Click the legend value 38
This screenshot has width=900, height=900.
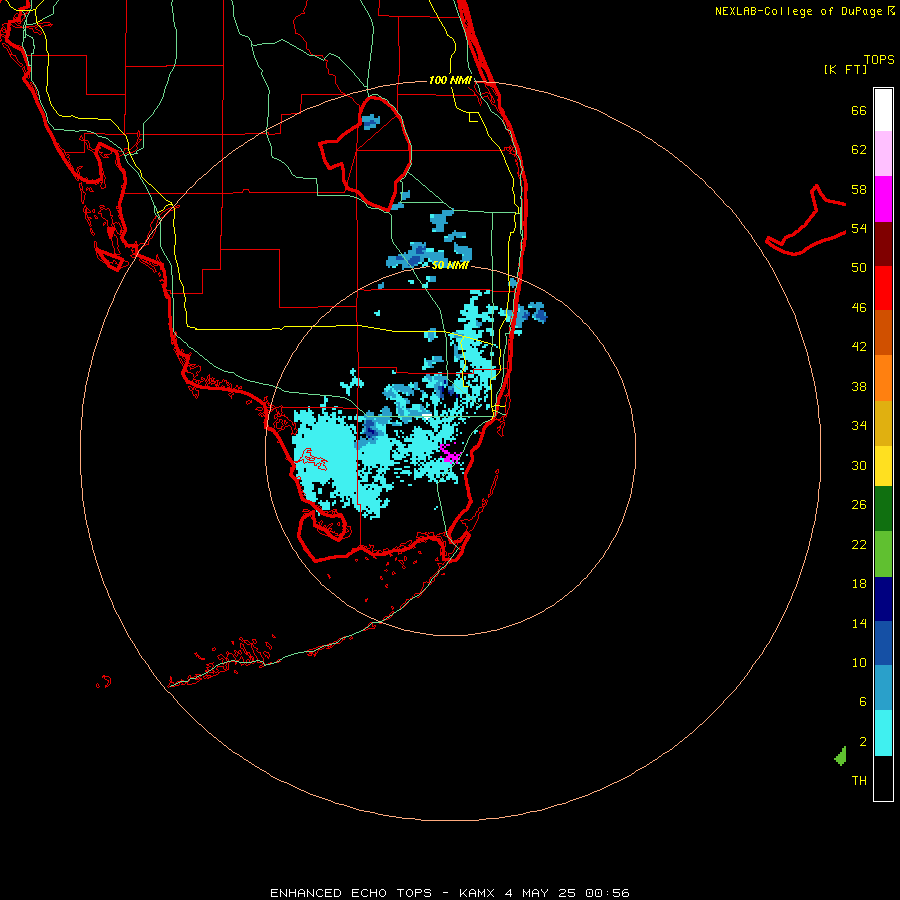[859, 386]
